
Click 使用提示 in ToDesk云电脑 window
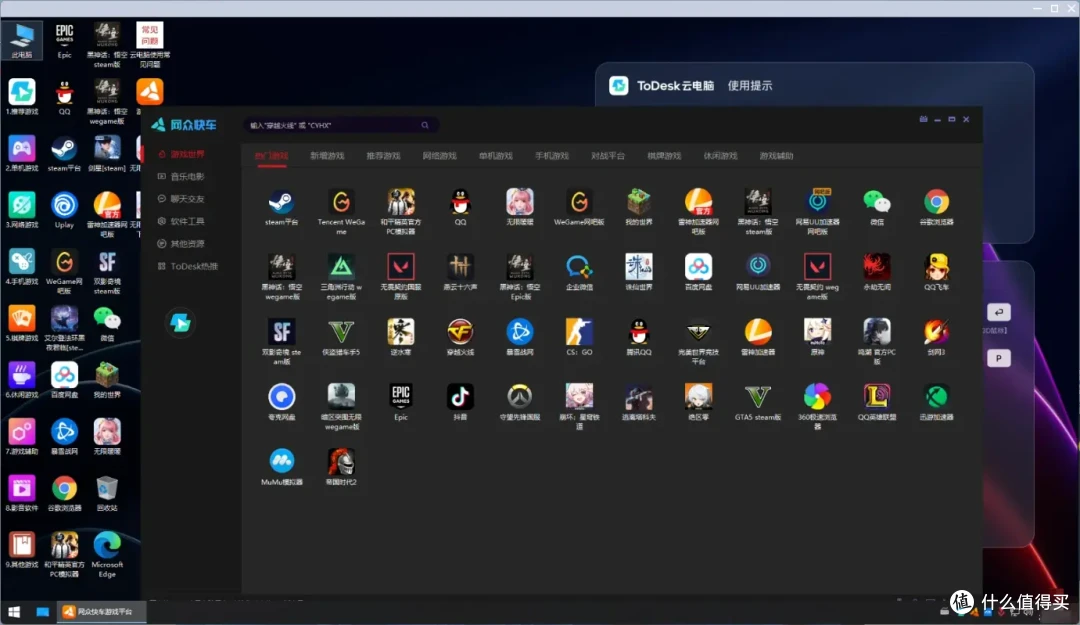click(x=750, y=85)
